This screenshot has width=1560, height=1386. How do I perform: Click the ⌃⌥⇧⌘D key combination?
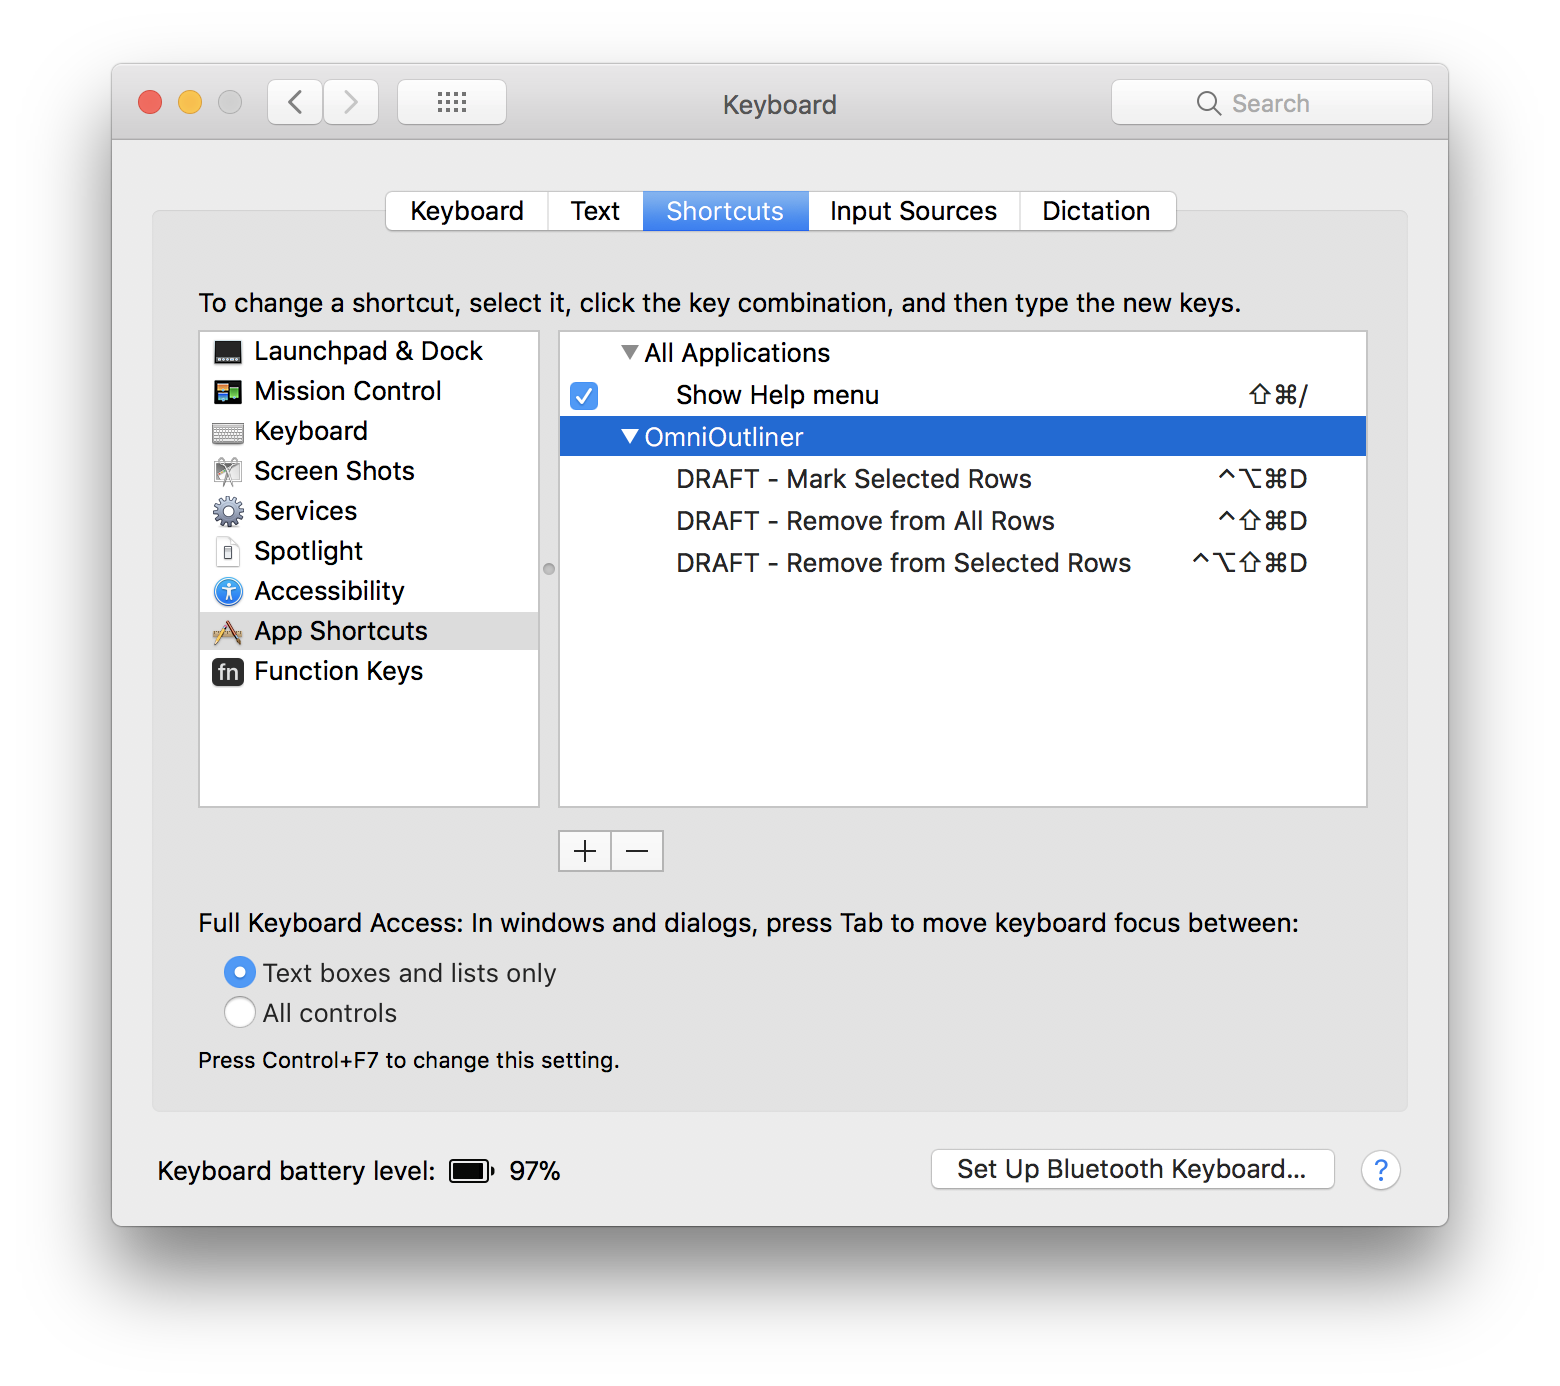(x=1250, y=563)
